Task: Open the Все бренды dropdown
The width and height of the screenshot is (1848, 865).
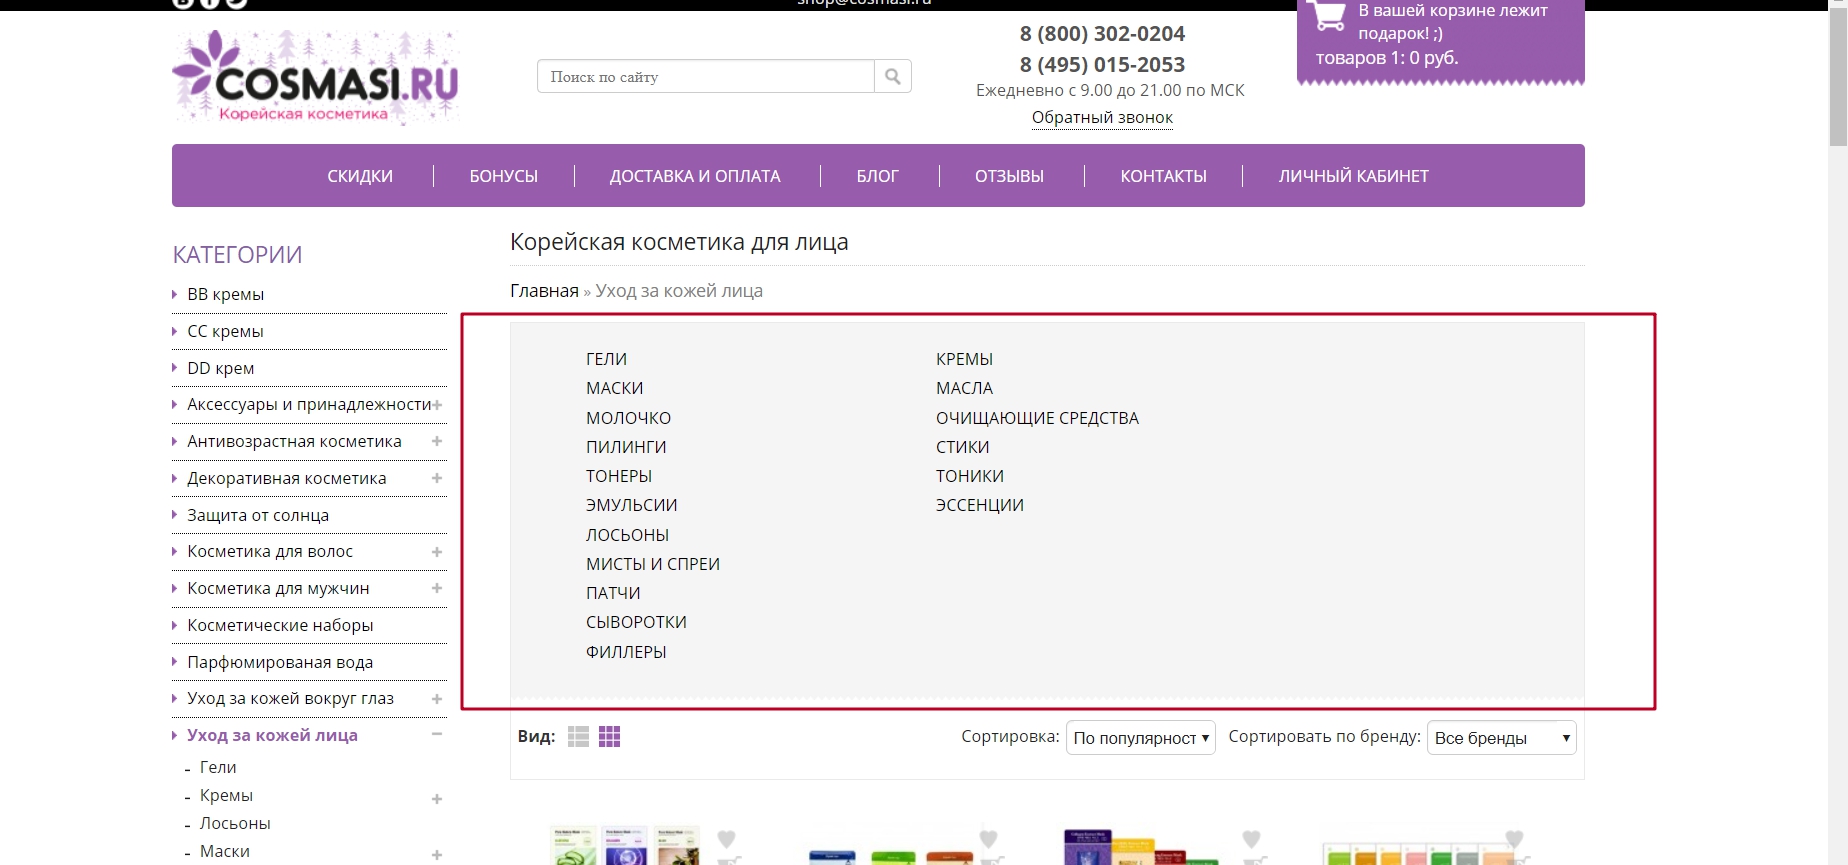Action: 1501,738
